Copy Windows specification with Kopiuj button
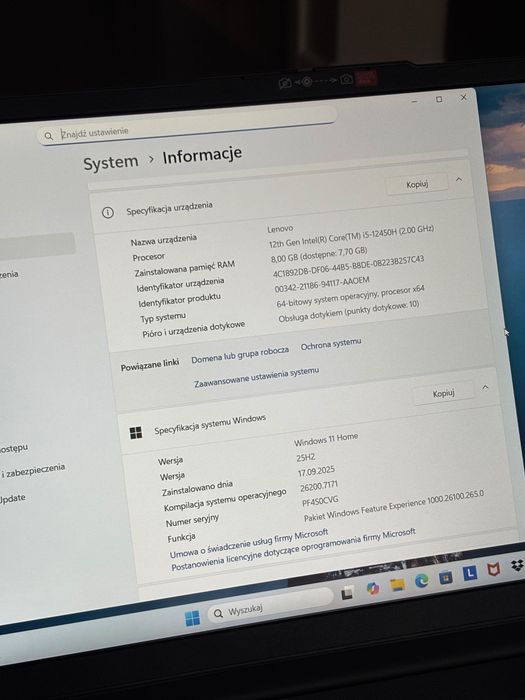 (443, 394)
